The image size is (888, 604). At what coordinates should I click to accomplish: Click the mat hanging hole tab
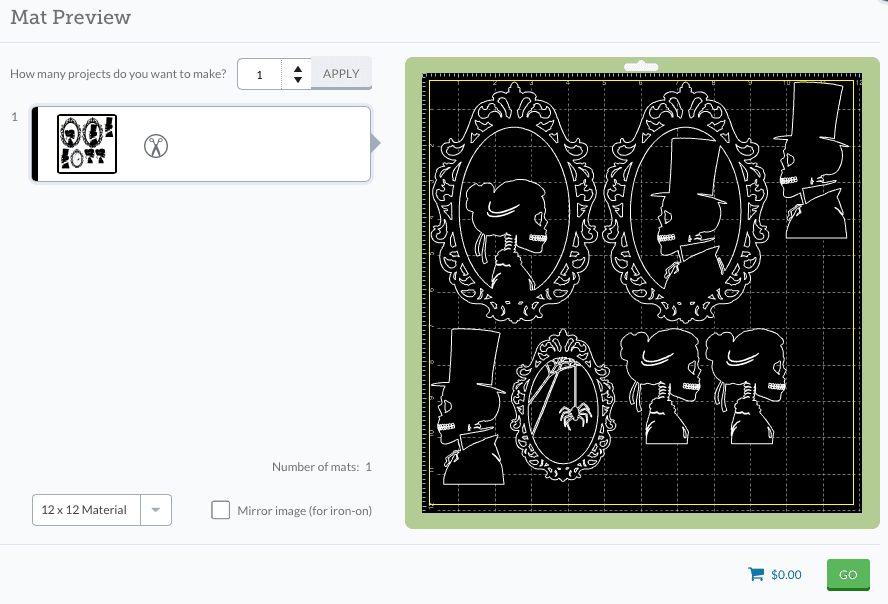click(x=641, y=66)
